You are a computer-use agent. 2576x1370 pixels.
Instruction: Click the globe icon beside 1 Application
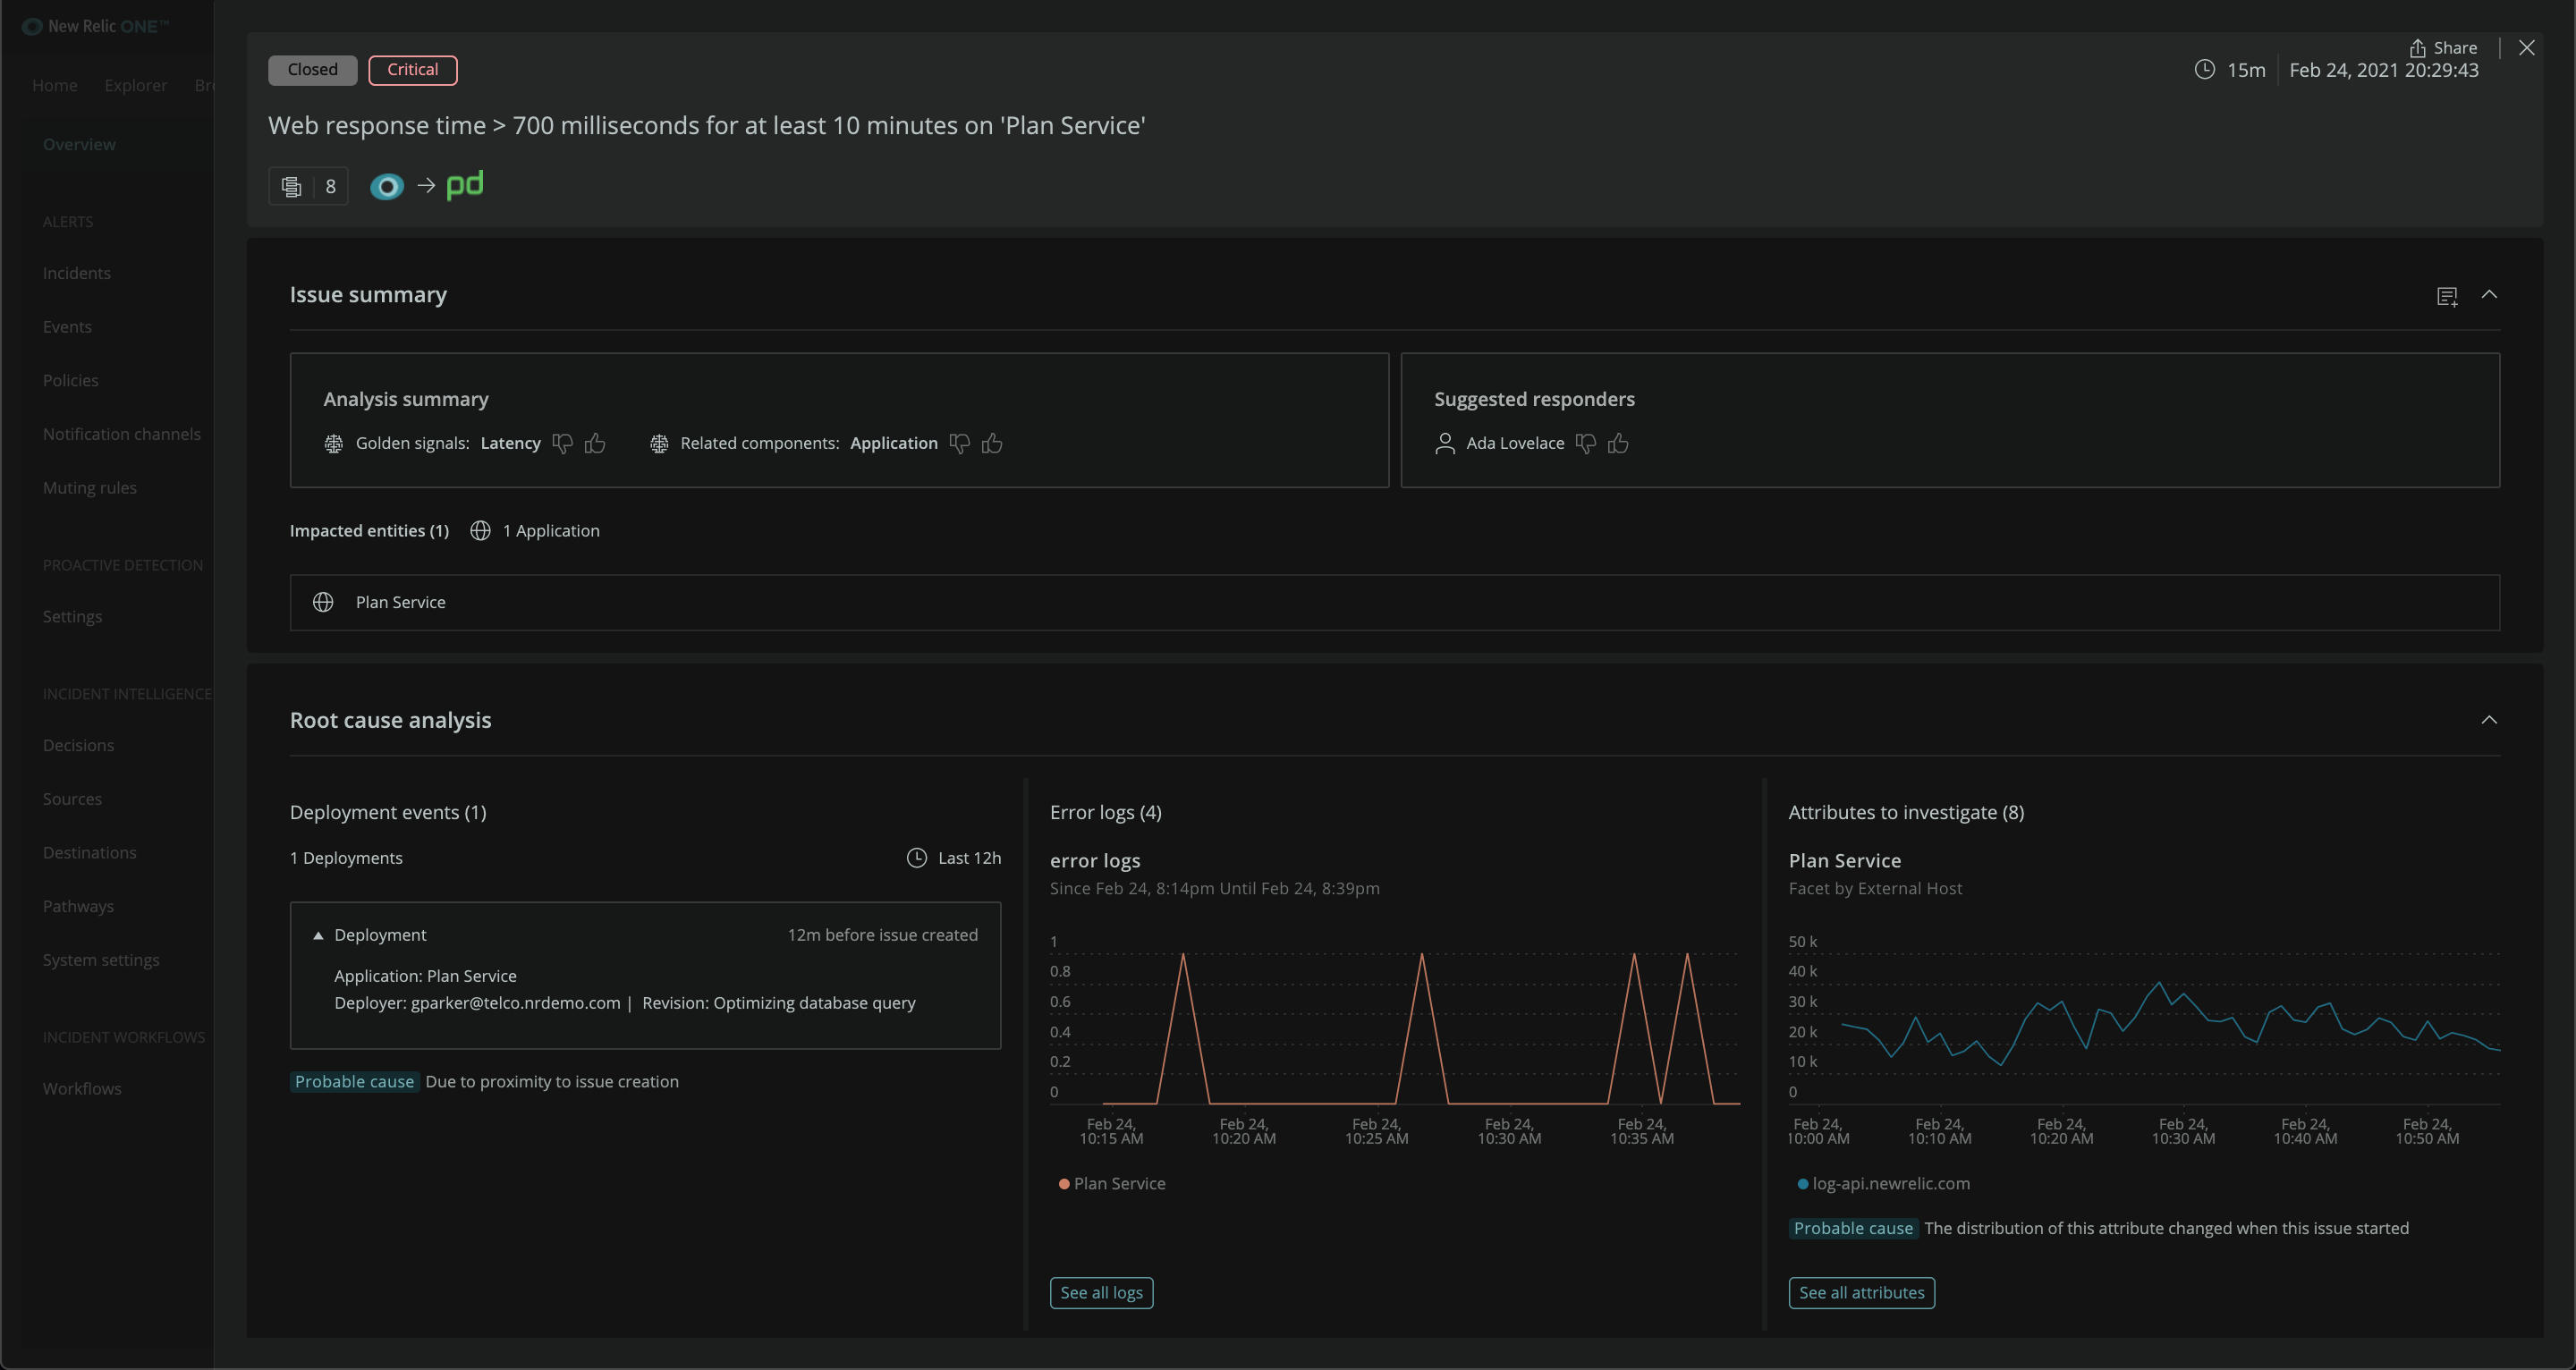481,531
